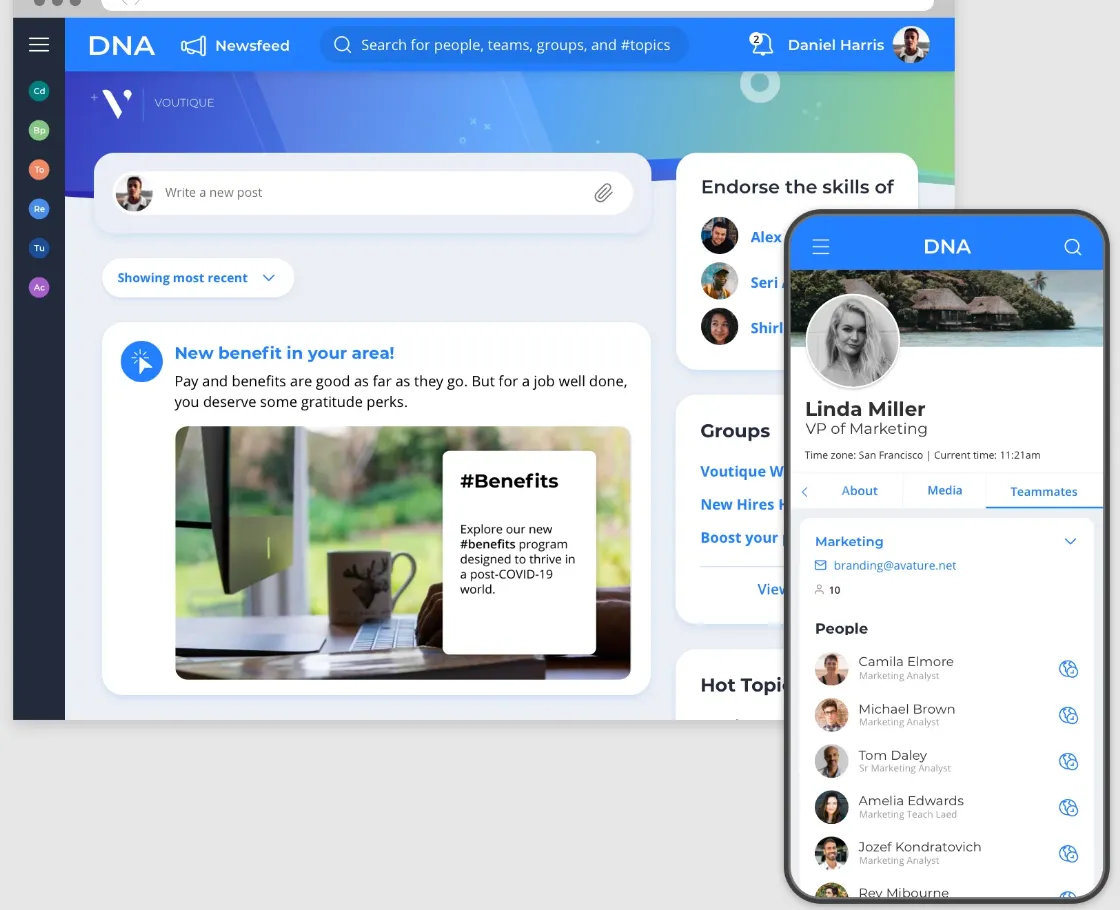This screenshot has height=910, width=1120.
Task: Open Seri in endorse skills list
Action: coord(766,283)
